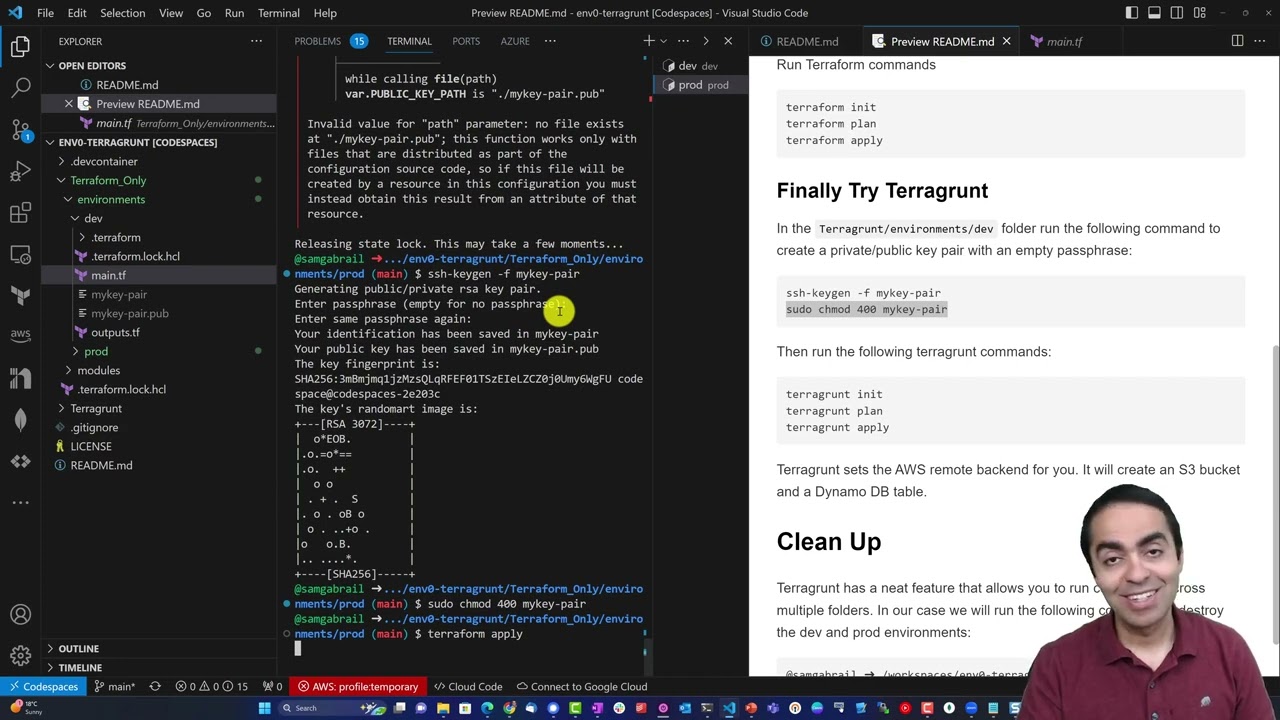The image size is (1280, 720).
Task: Open the Selection menu
Action: pos(122,13)
